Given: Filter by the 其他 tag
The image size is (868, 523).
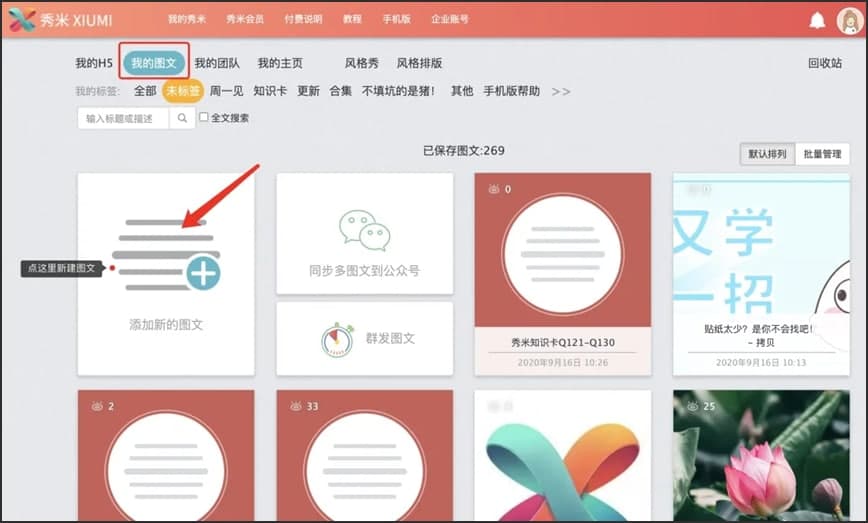Looking at the screenshot, I should point(462,91).
